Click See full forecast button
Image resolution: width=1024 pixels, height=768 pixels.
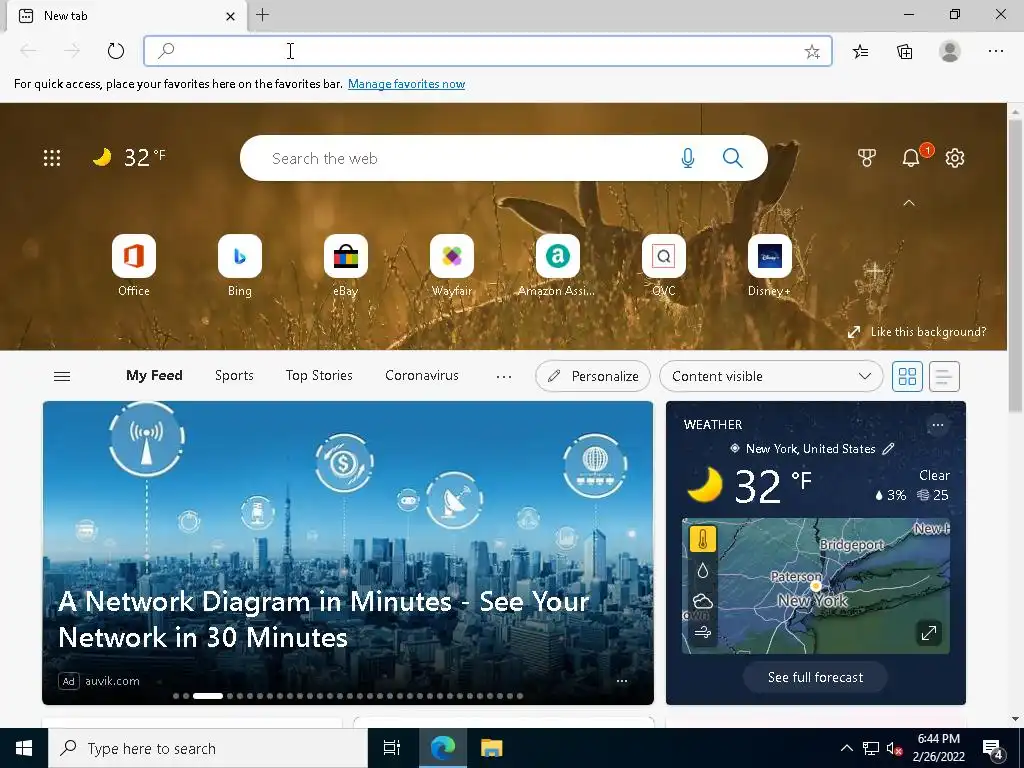(815, 677)
